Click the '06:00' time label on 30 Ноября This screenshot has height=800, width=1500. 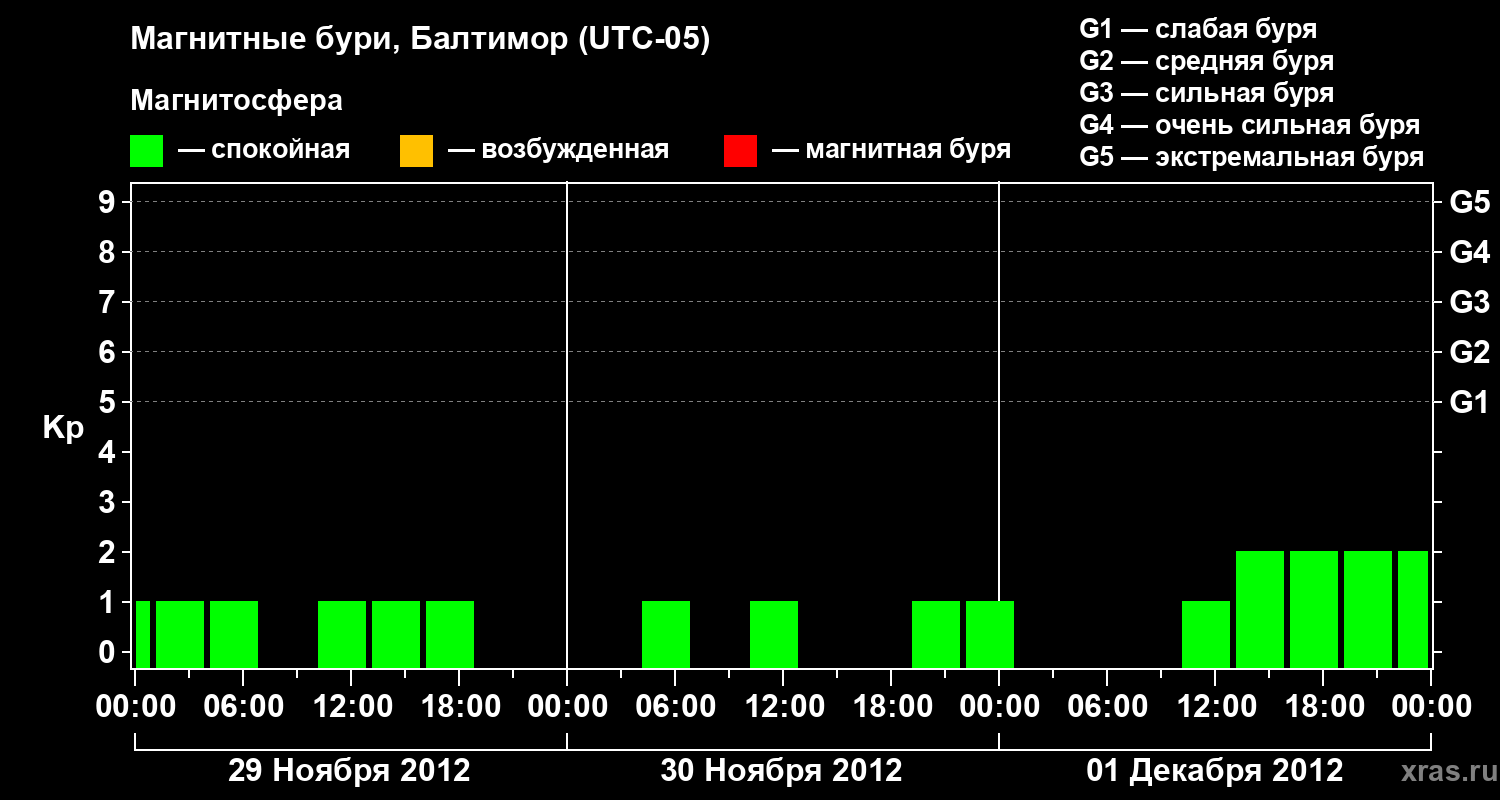coord(674,706)
